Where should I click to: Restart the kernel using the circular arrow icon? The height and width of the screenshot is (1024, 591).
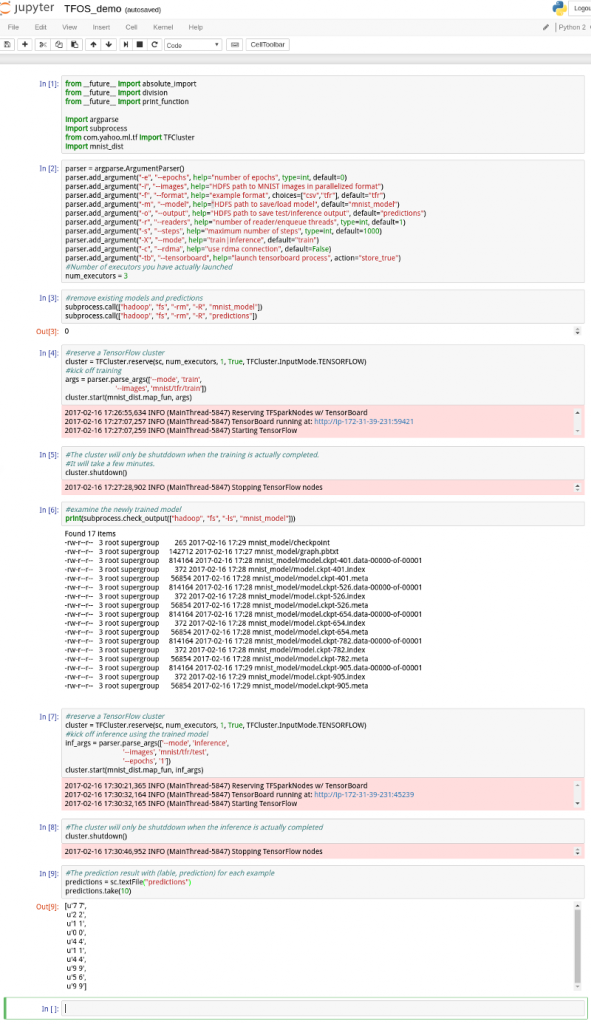tap(154, 44)
